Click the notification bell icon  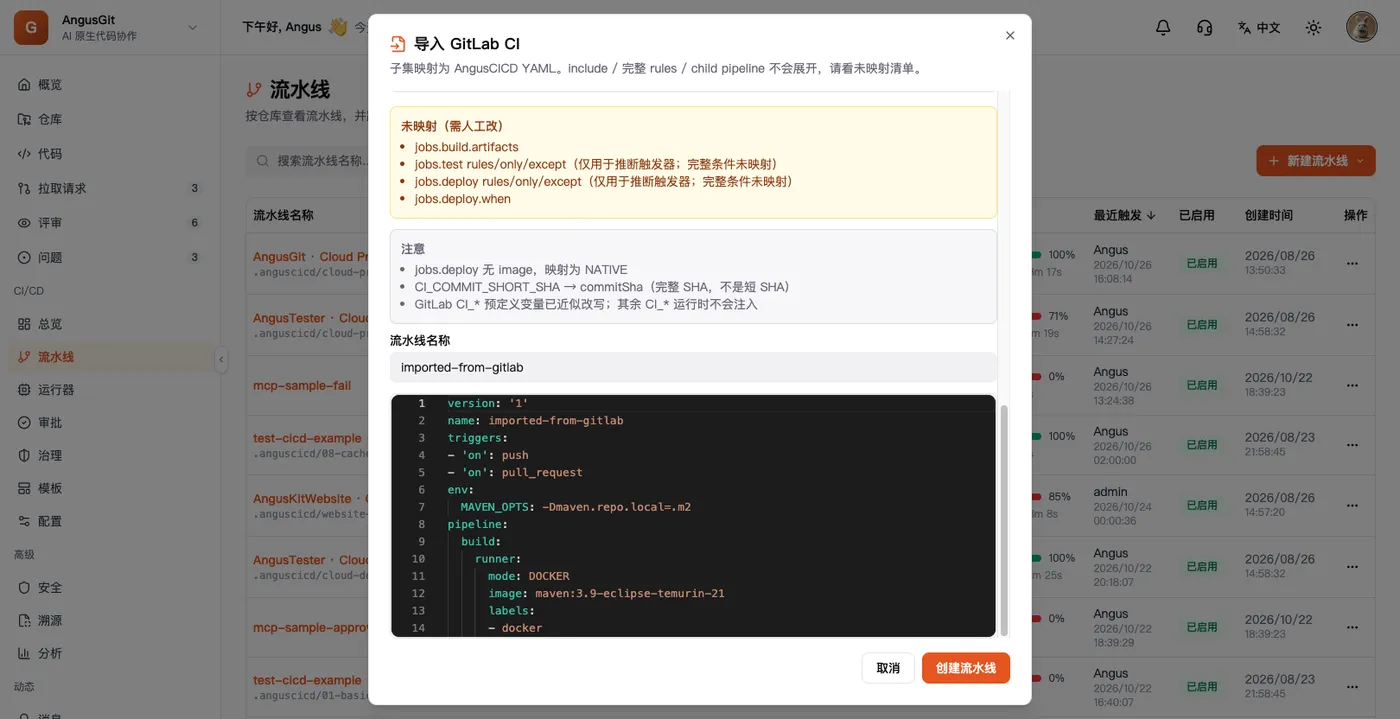[1163, 28]
